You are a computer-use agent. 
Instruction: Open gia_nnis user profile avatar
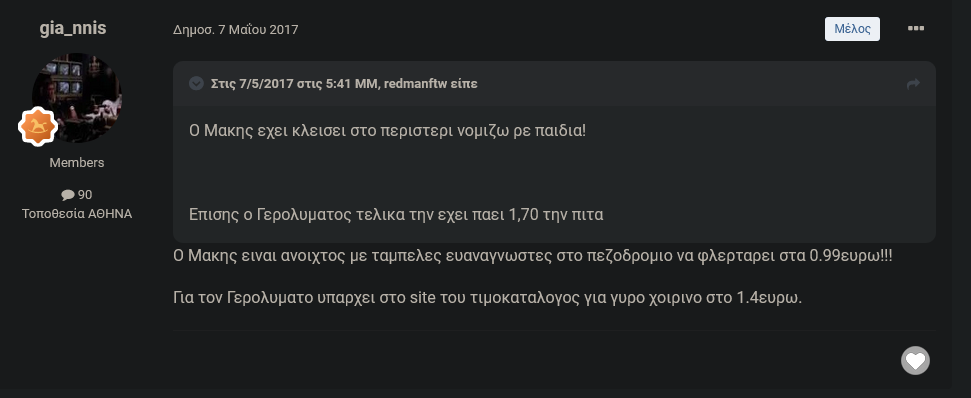tap(77, 98)
